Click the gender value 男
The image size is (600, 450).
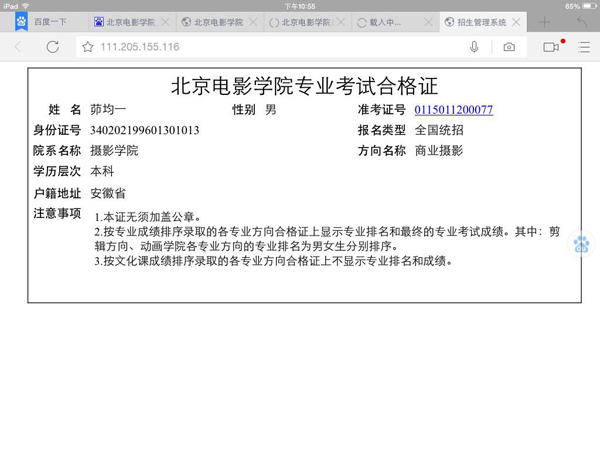tap(271, 110)
